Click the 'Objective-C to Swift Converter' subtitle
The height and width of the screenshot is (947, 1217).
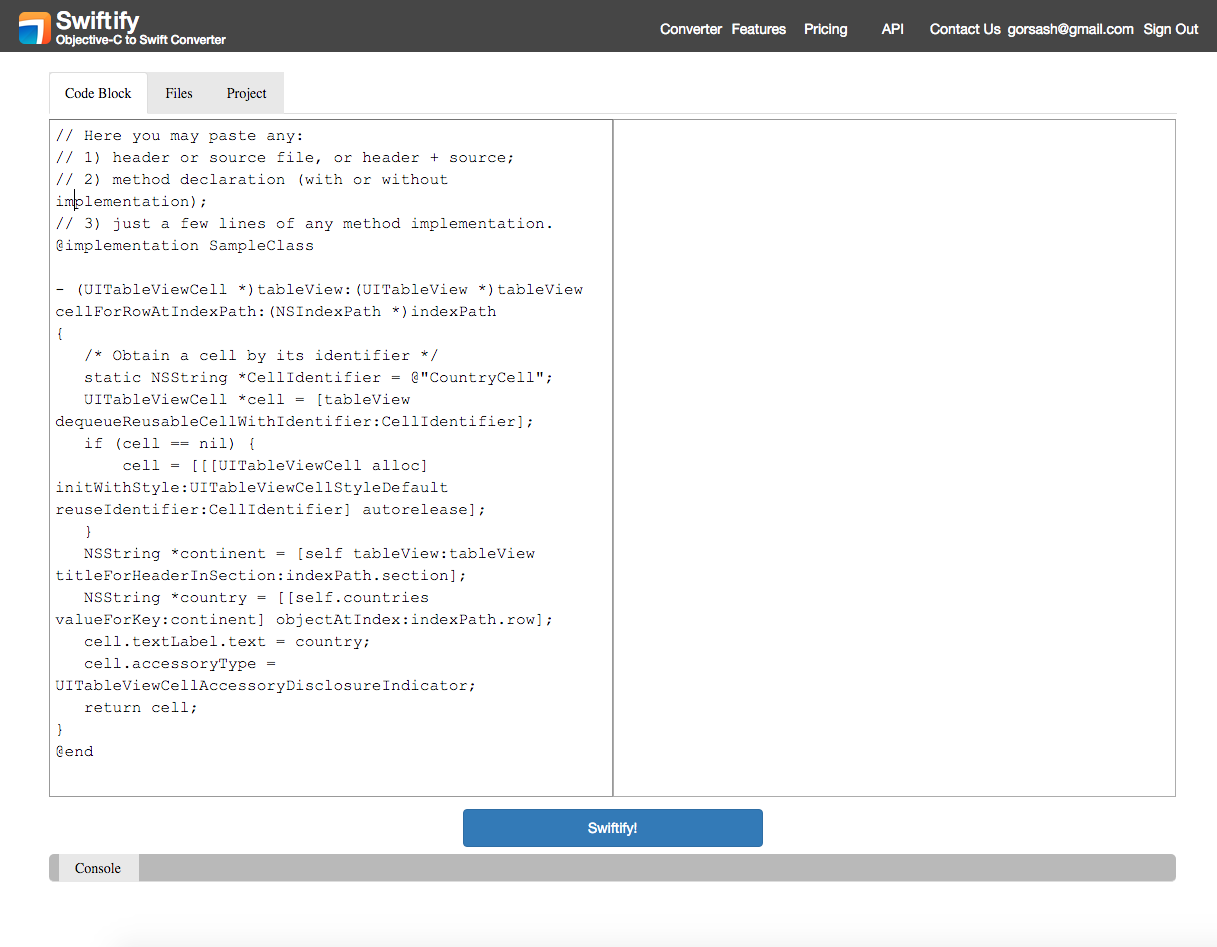[141, 40]
